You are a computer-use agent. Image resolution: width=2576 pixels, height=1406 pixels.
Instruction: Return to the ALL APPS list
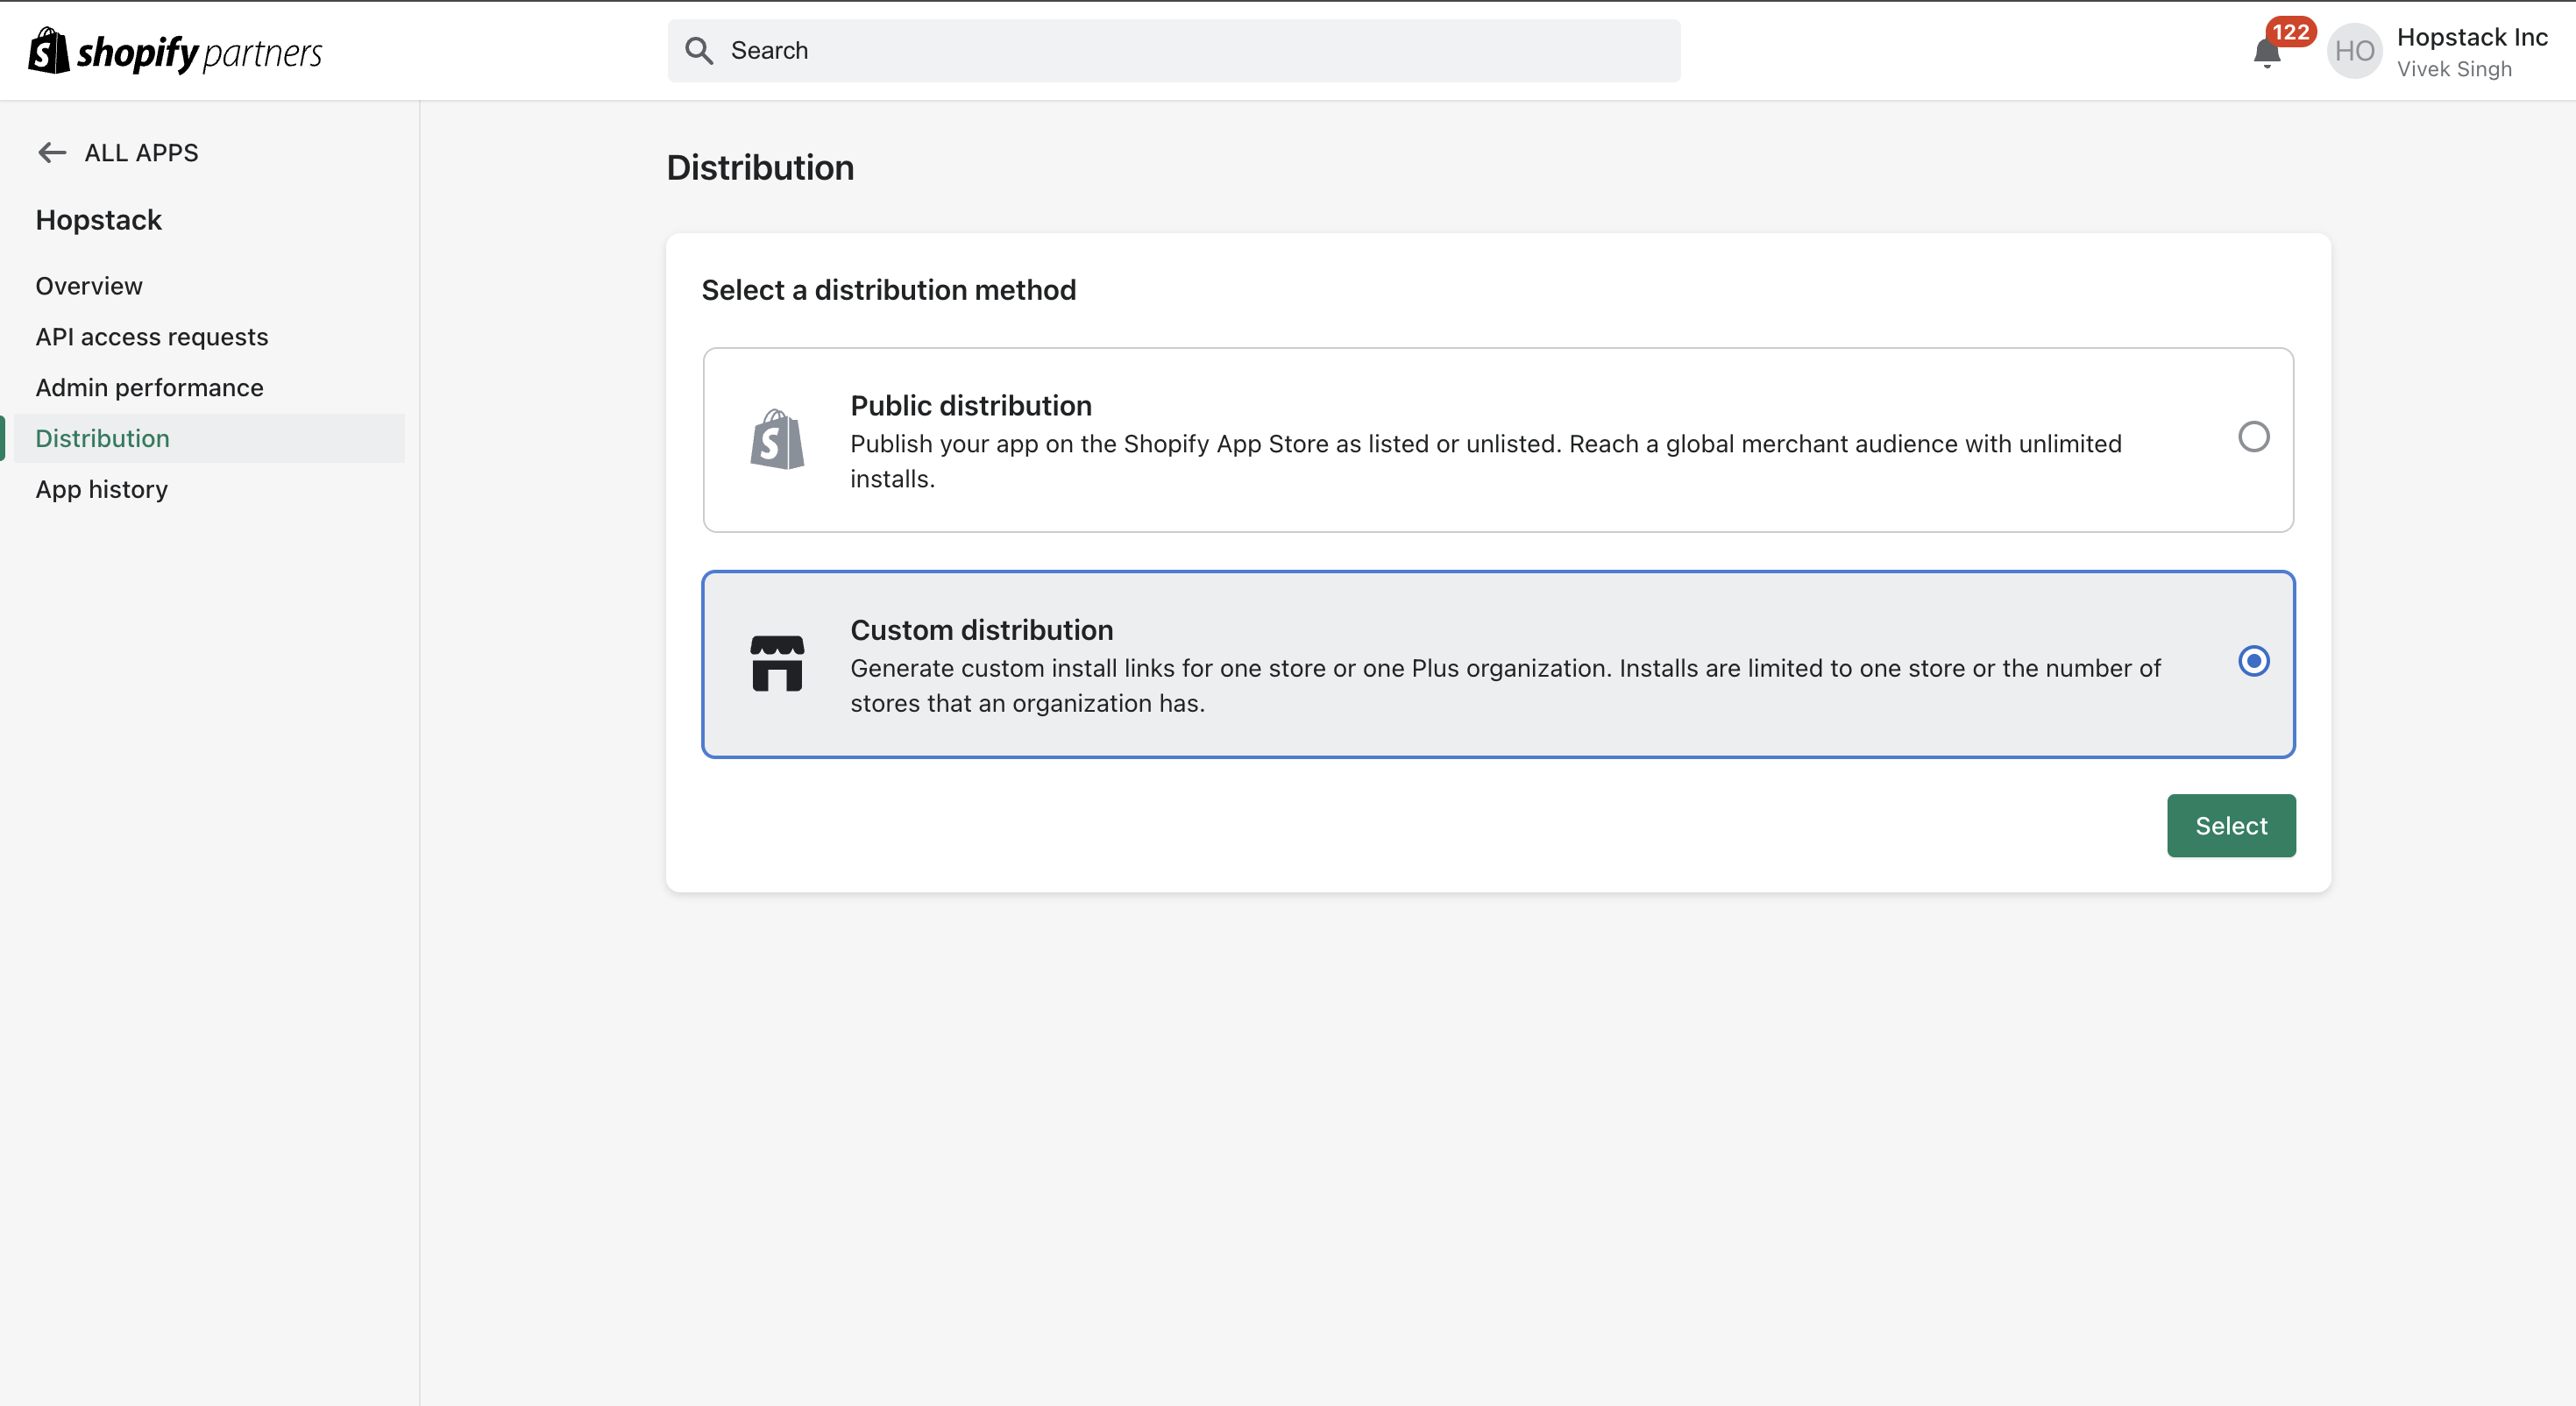(141, 153)
